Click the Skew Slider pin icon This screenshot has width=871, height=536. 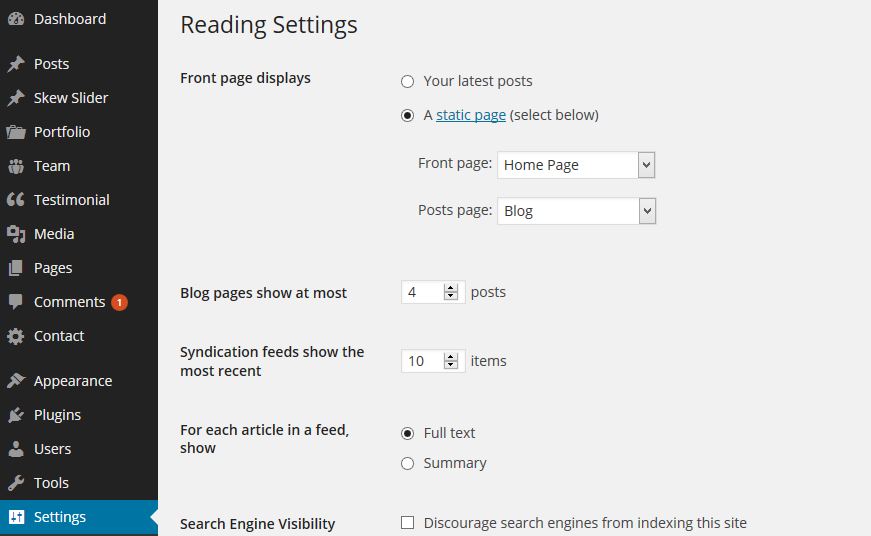pos(16,98)
